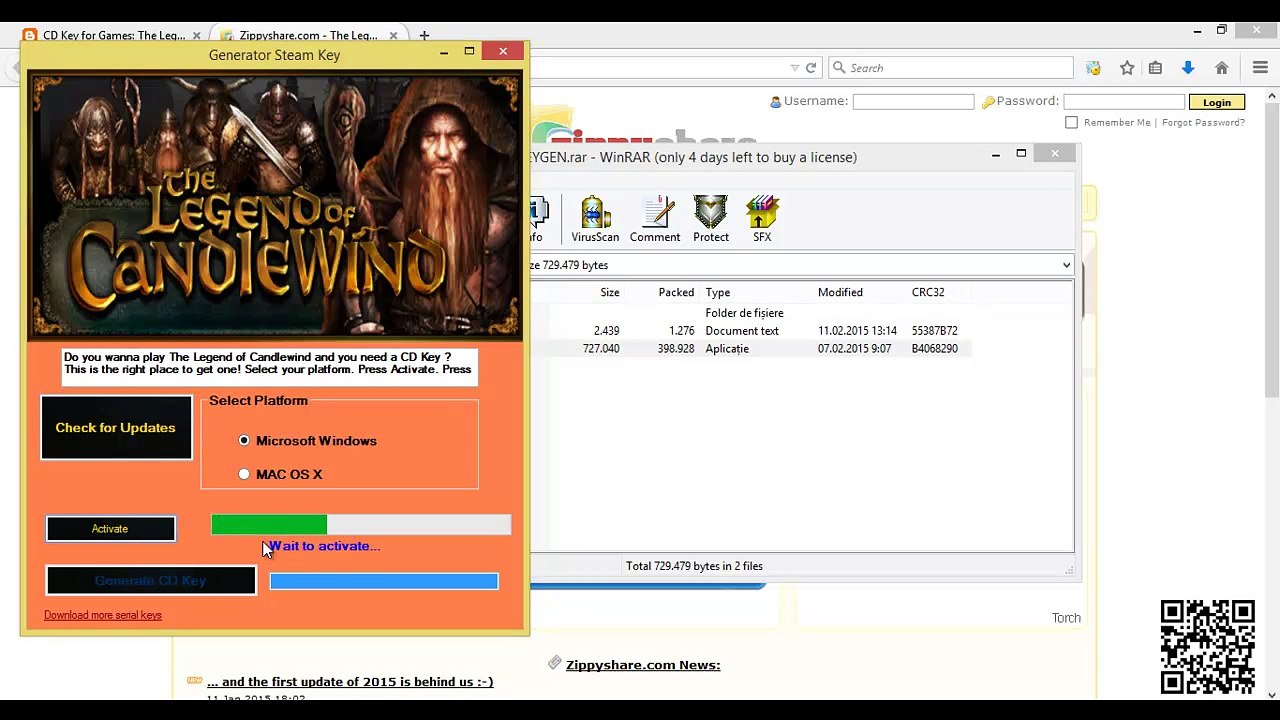
Task: Click the Username input field
Action: (913, 102)
